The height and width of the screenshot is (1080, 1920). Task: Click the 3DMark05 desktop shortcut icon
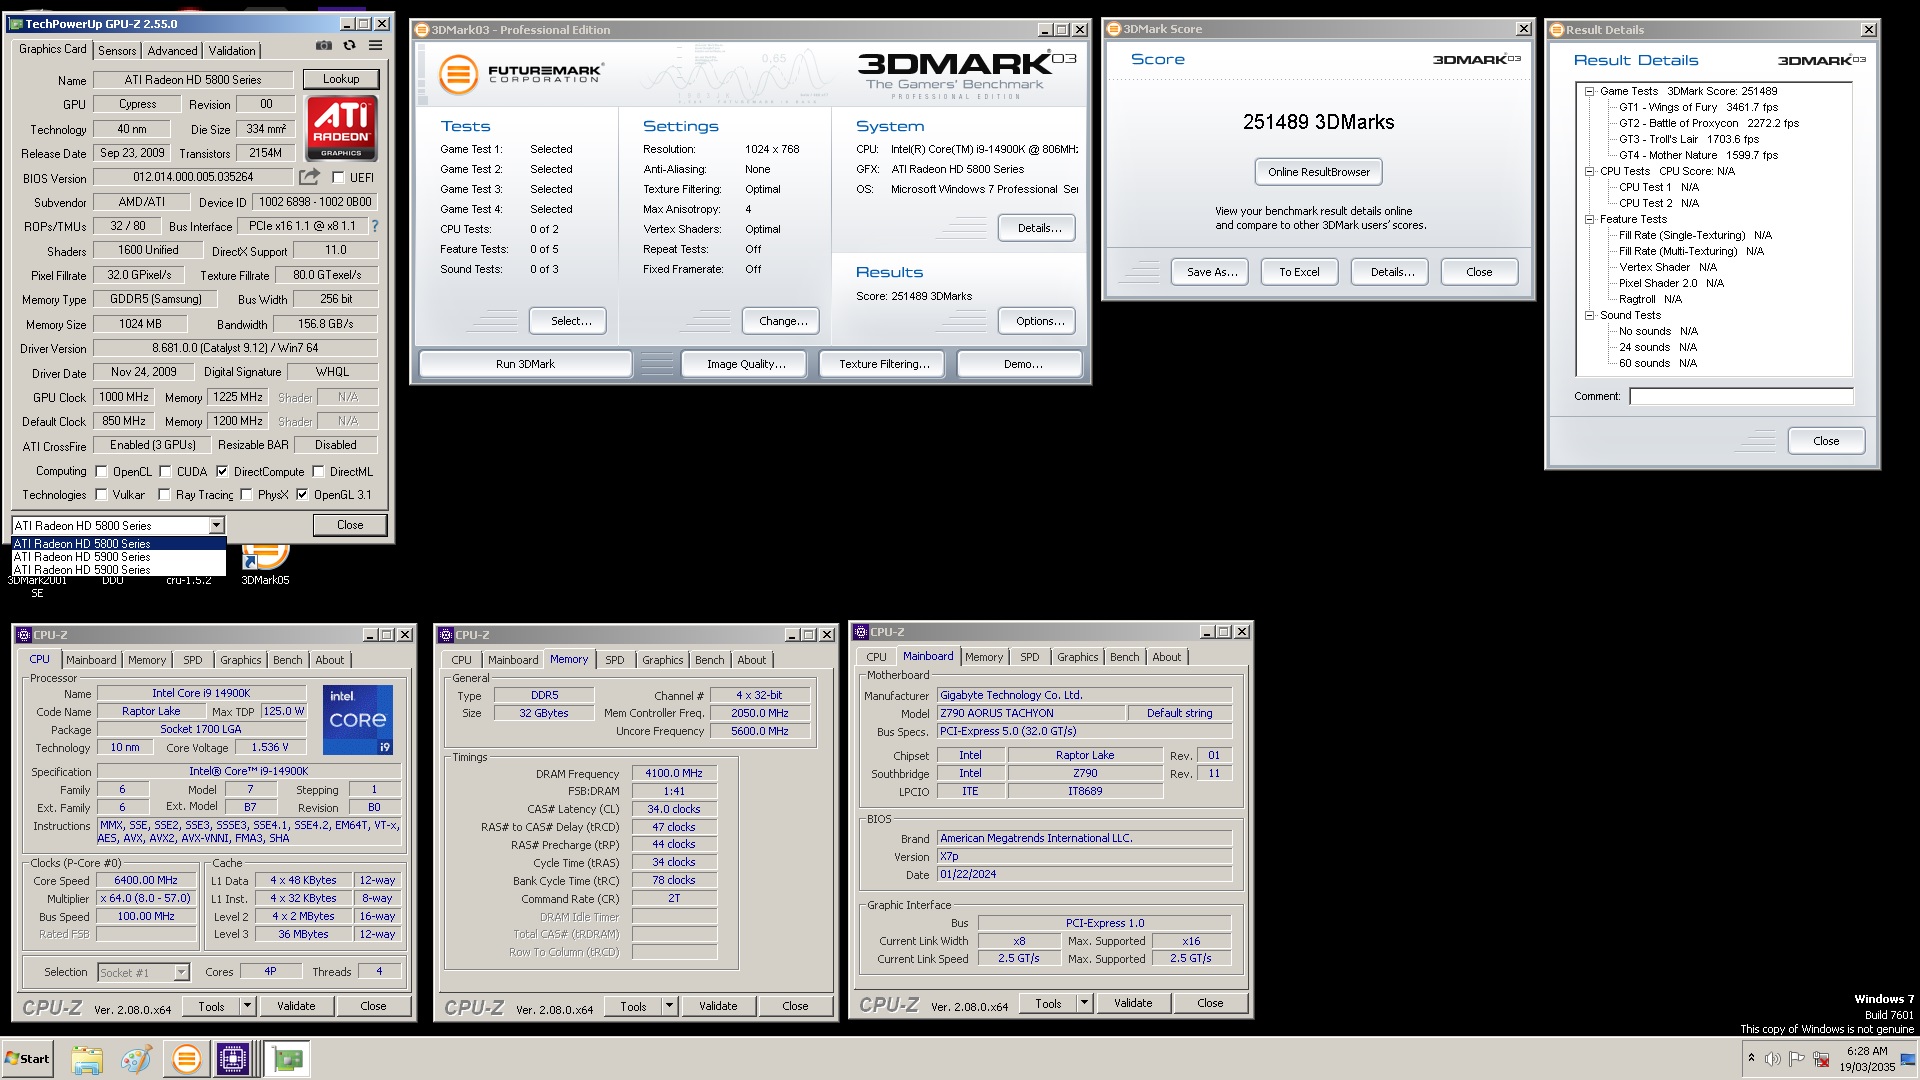coord(265,556)
